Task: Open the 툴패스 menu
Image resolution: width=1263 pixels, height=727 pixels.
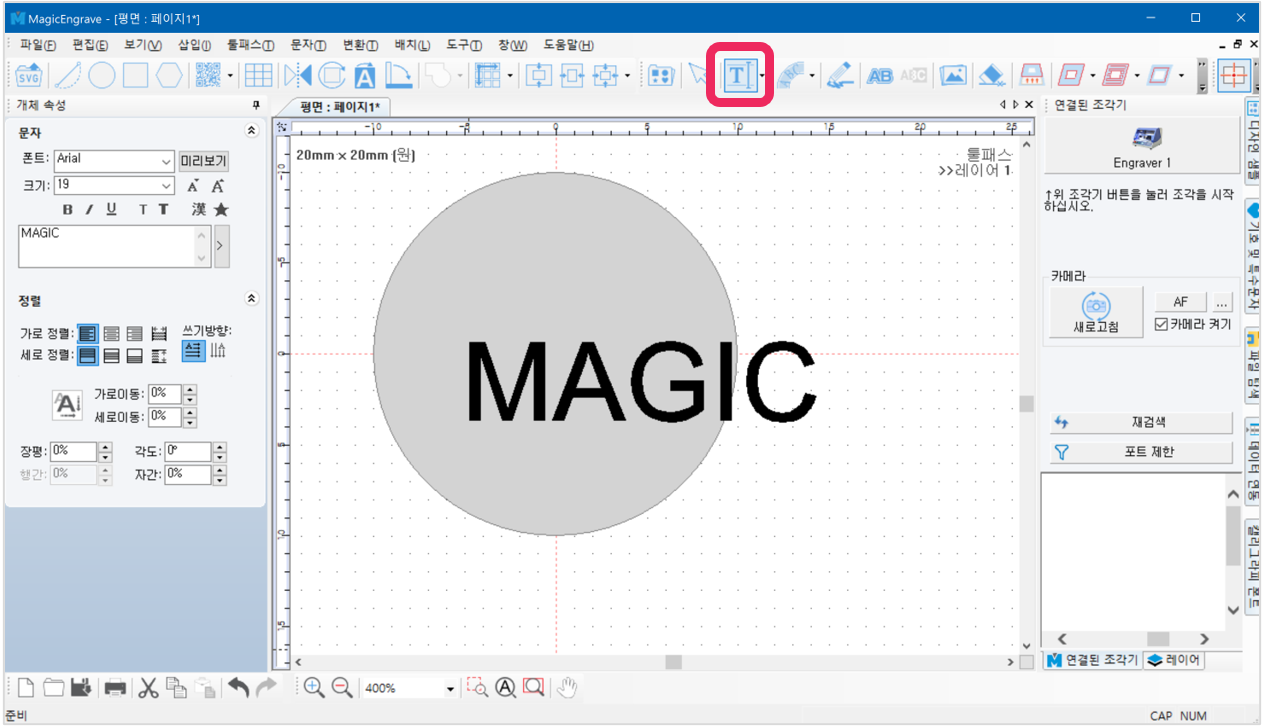Action: pyautogui.click(x=250, y=45)
